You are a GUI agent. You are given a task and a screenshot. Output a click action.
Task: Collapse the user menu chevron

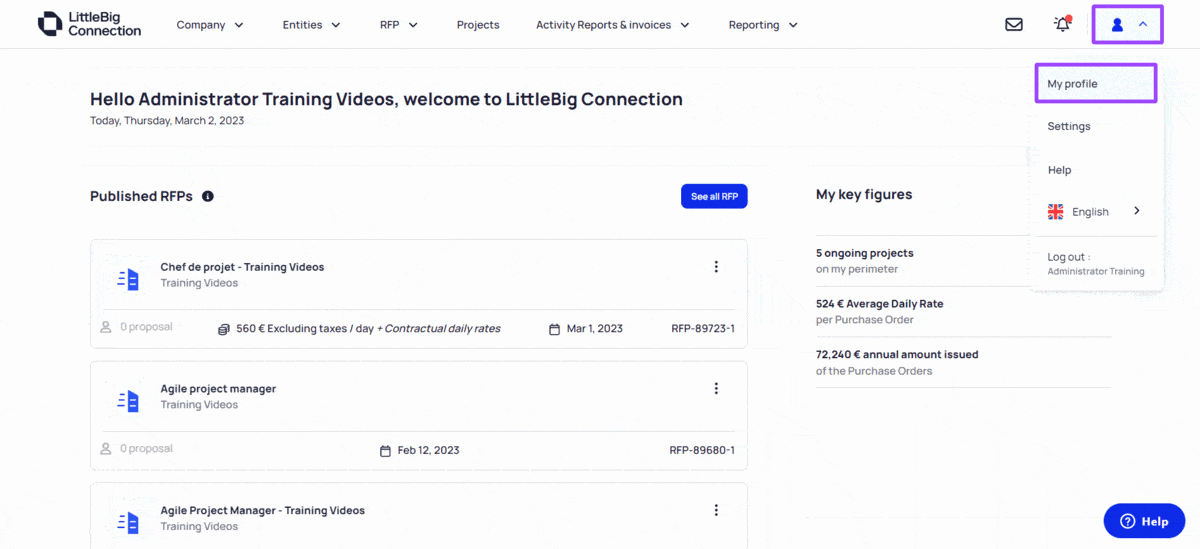pyautogui.click(x=1143, y=25)
